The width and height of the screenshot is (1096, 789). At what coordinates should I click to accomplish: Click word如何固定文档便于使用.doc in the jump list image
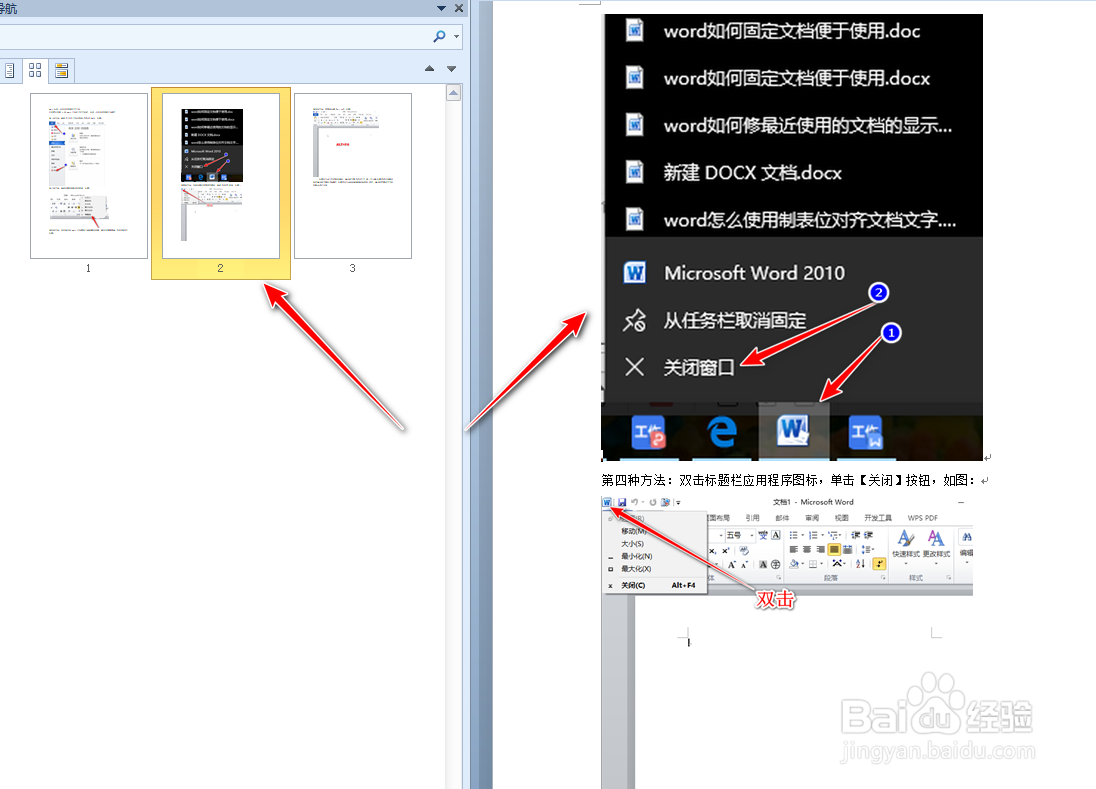(x=791, y=31)
